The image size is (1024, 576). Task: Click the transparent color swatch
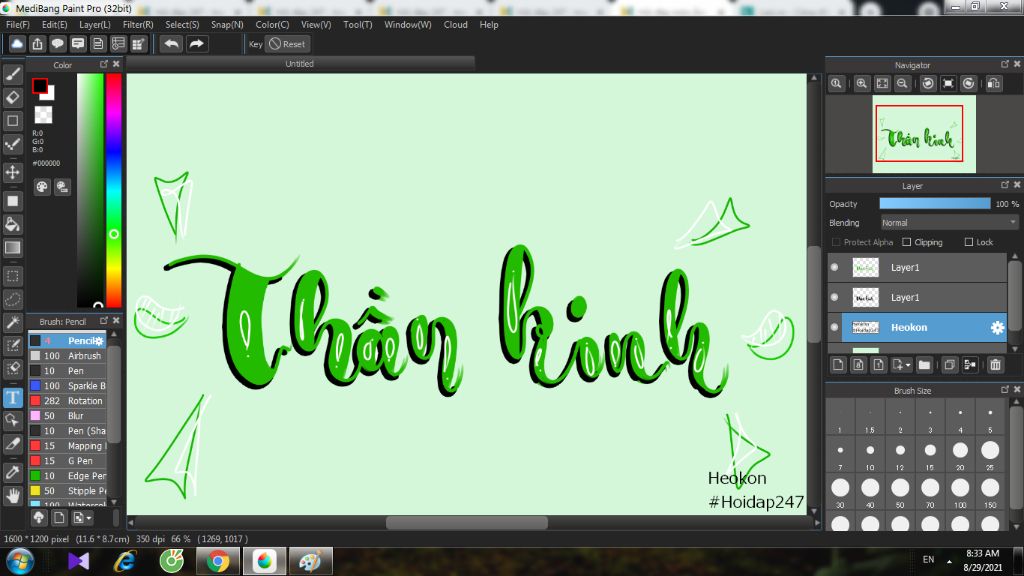(x=43, y=115)
